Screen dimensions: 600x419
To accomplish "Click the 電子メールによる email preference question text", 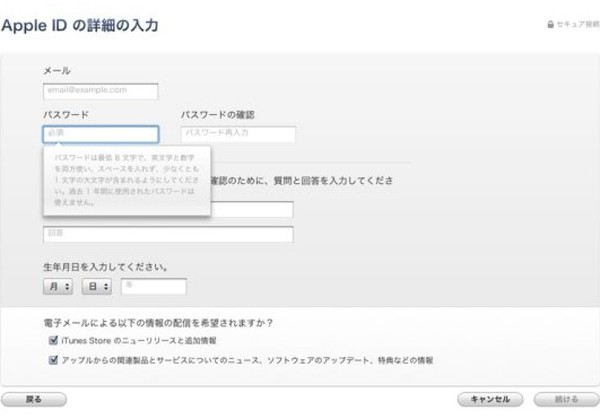I will [158, 323].
